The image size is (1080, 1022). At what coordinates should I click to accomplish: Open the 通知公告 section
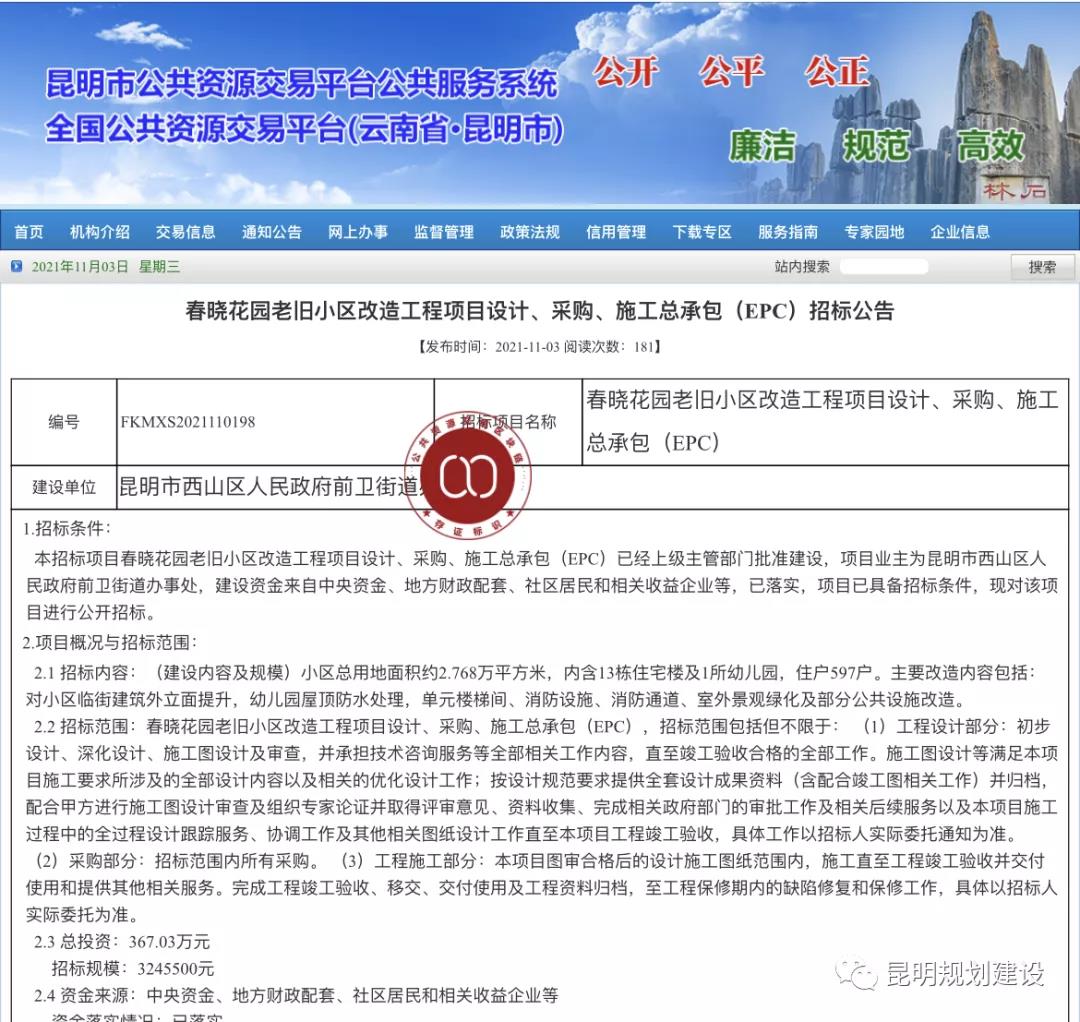point(272,232)
